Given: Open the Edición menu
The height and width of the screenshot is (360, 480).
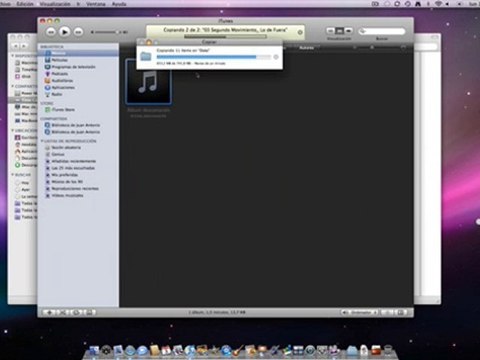Looking at the screenshot, I should click(25, 4).
